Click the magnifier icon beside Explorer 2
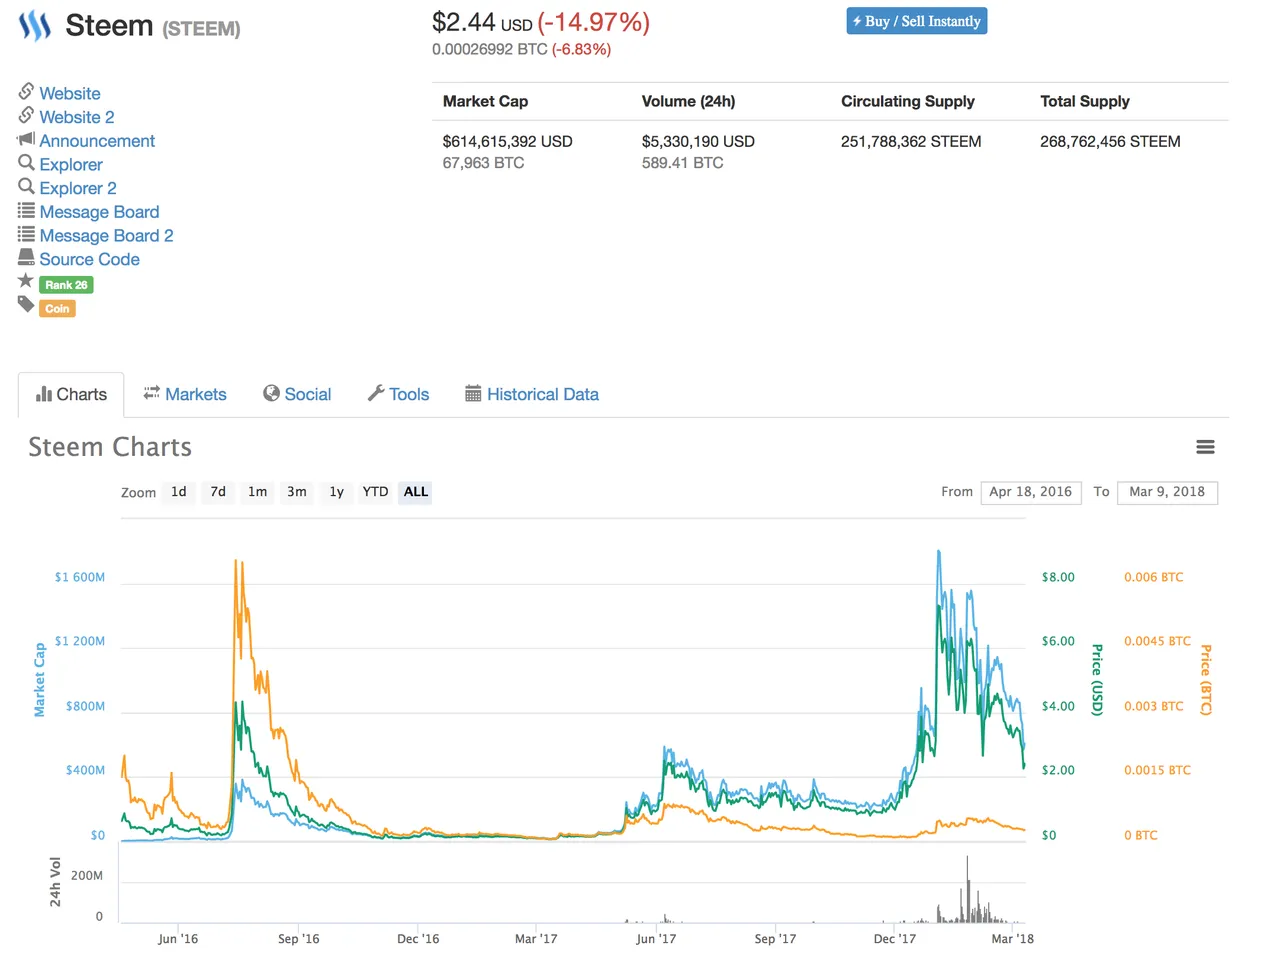1280x971 pixels. tap(27, 186)
